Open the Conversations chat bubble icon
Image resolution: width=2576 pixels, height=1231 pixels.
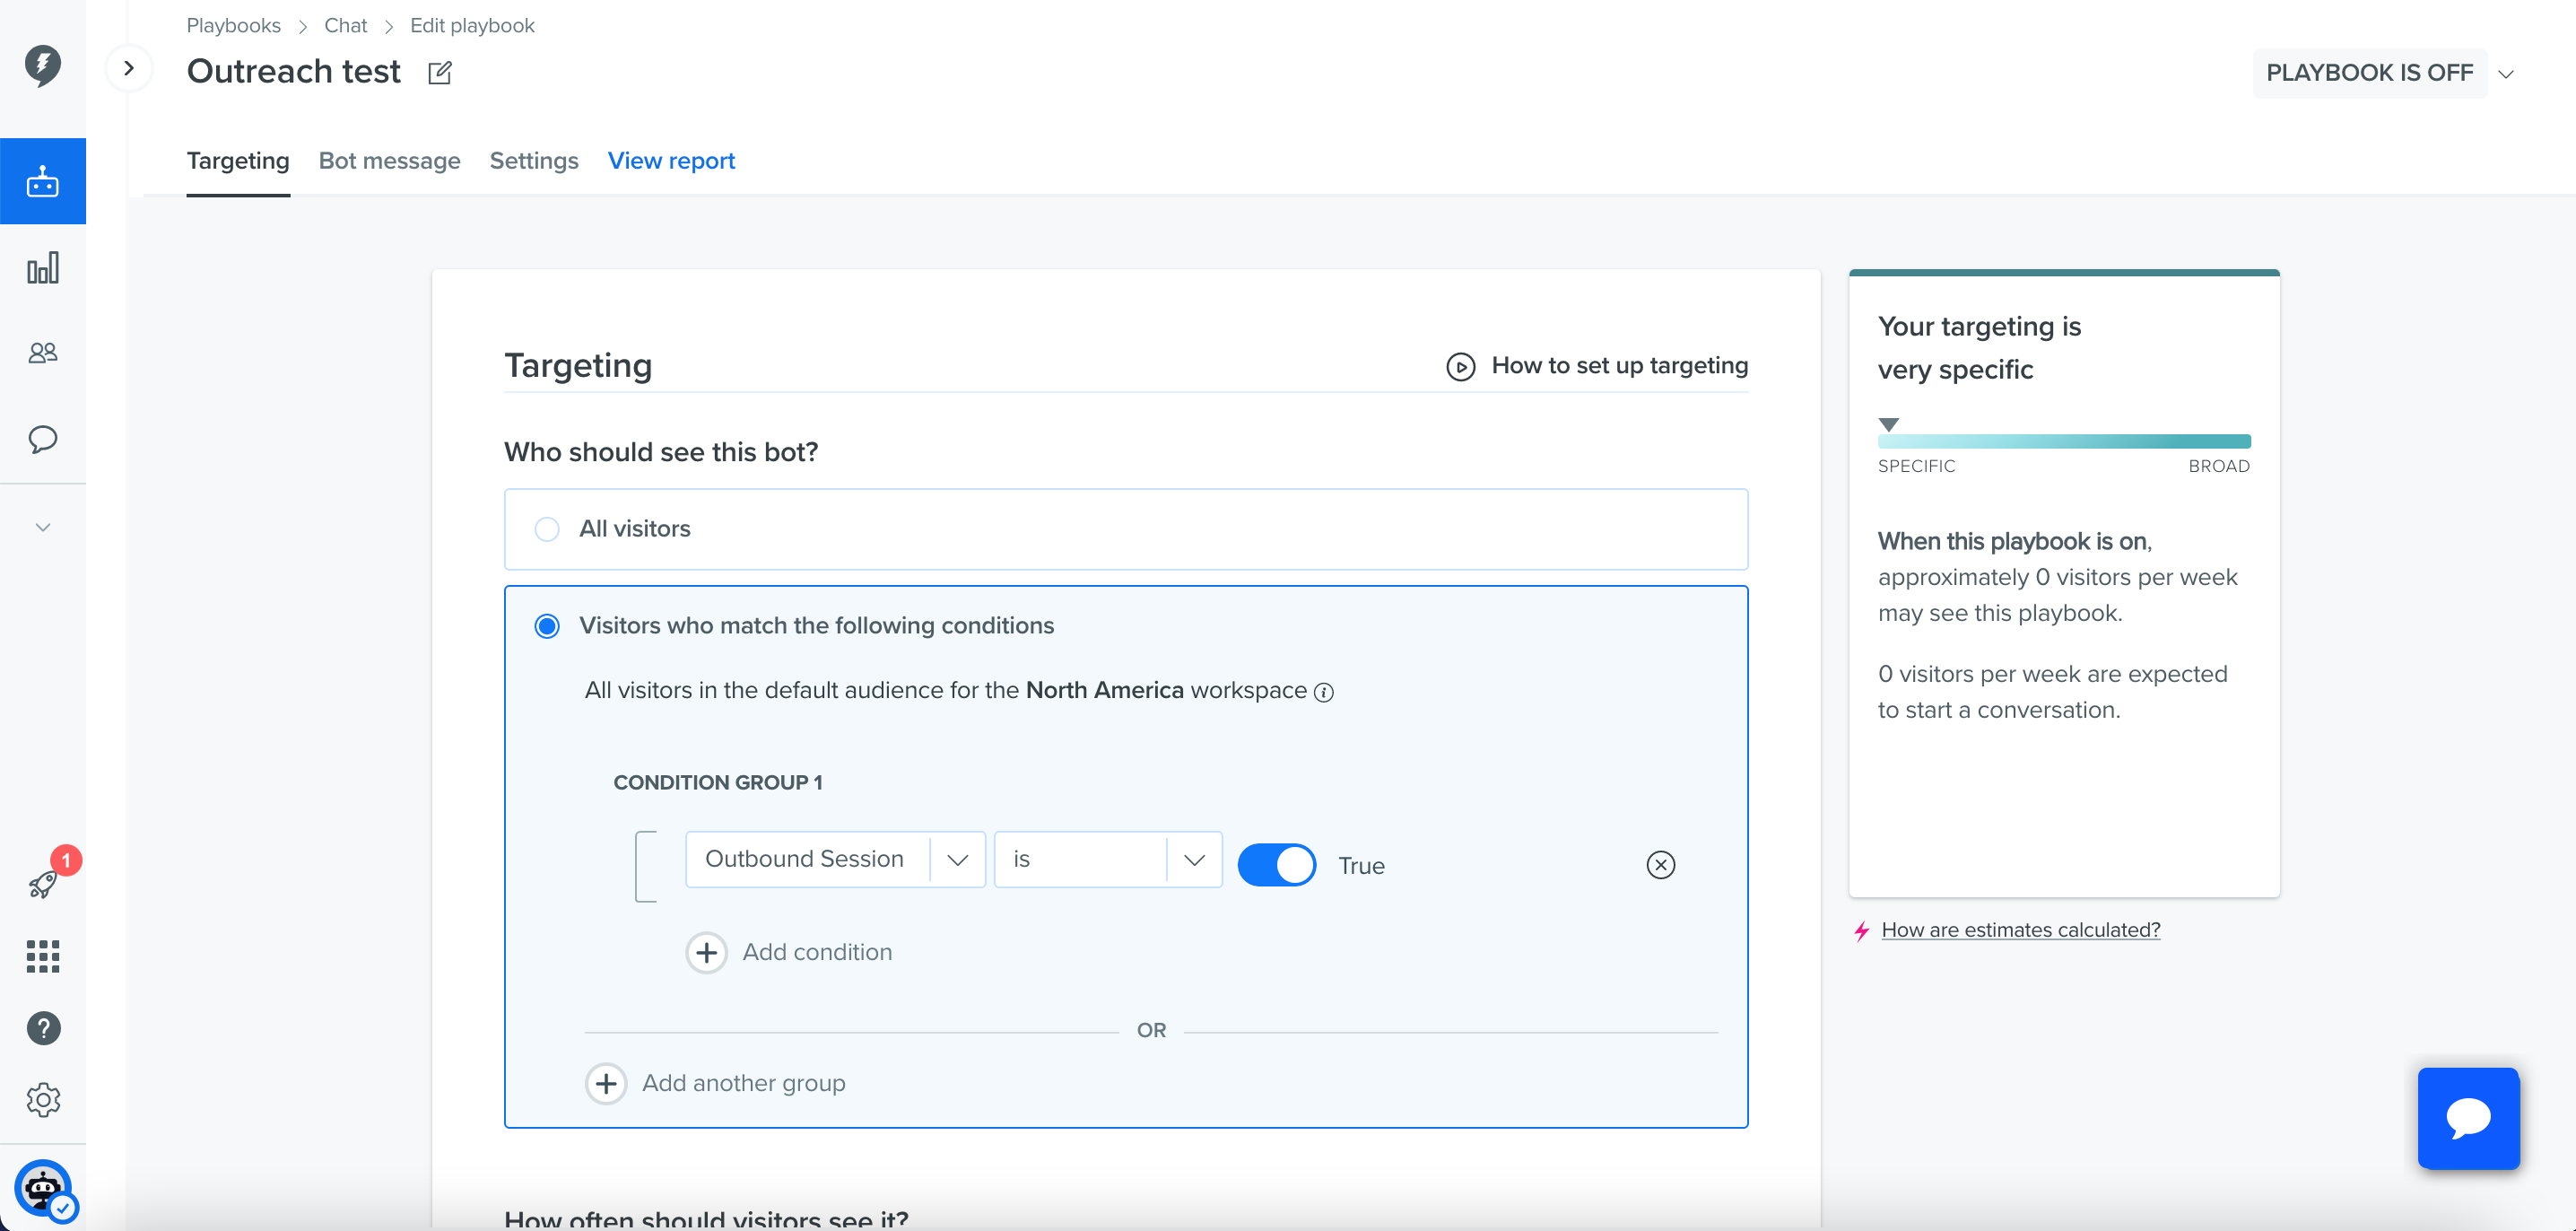tap(43, 439)
